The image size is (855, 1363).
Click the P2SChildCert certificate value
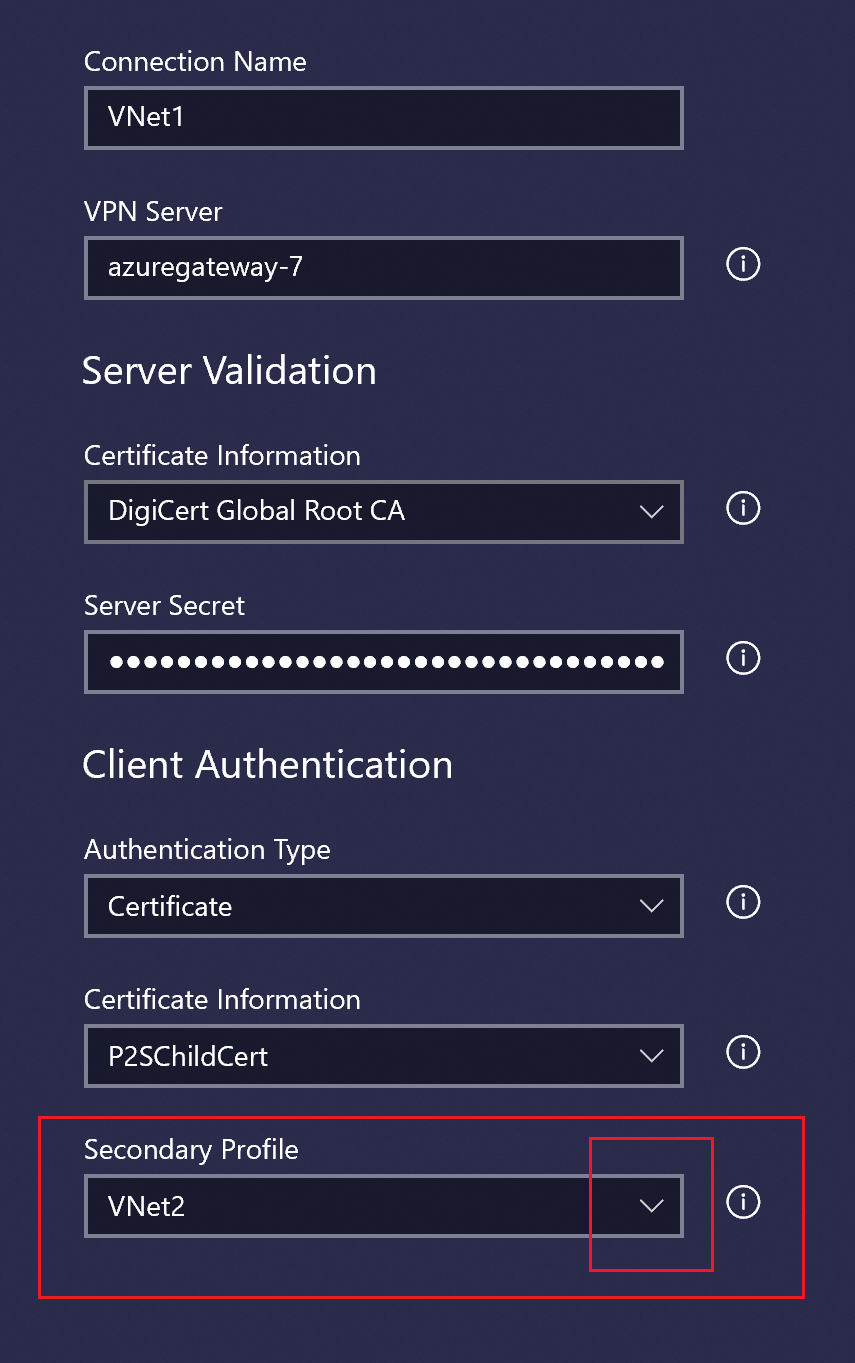coord(188,1056)
